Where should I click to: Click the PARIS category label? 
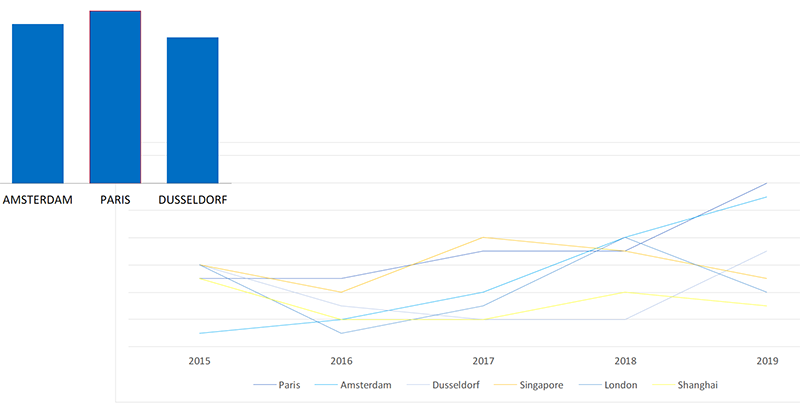coord(115,200)
